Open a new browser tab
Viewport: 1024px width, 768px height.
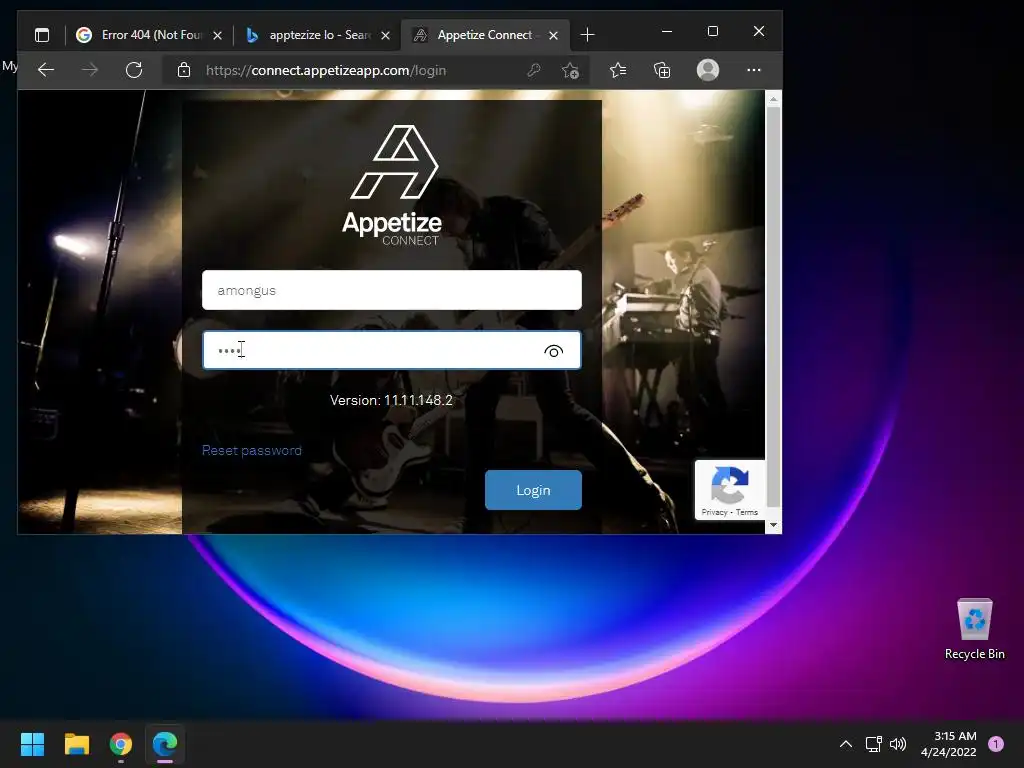point(587,35)
